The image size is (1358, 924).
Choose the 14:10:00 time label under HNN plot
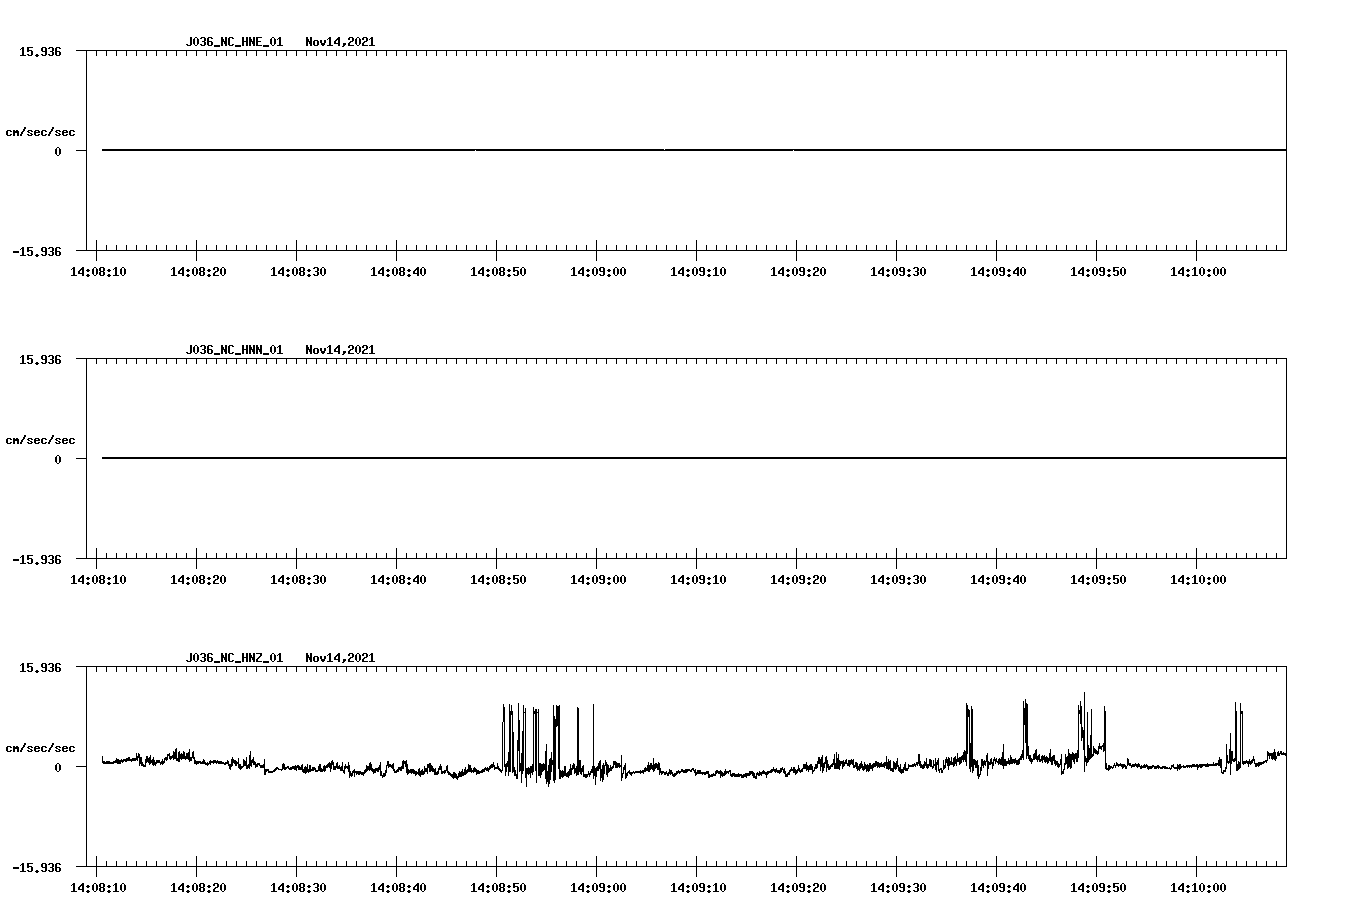[x=1198, y=580]
